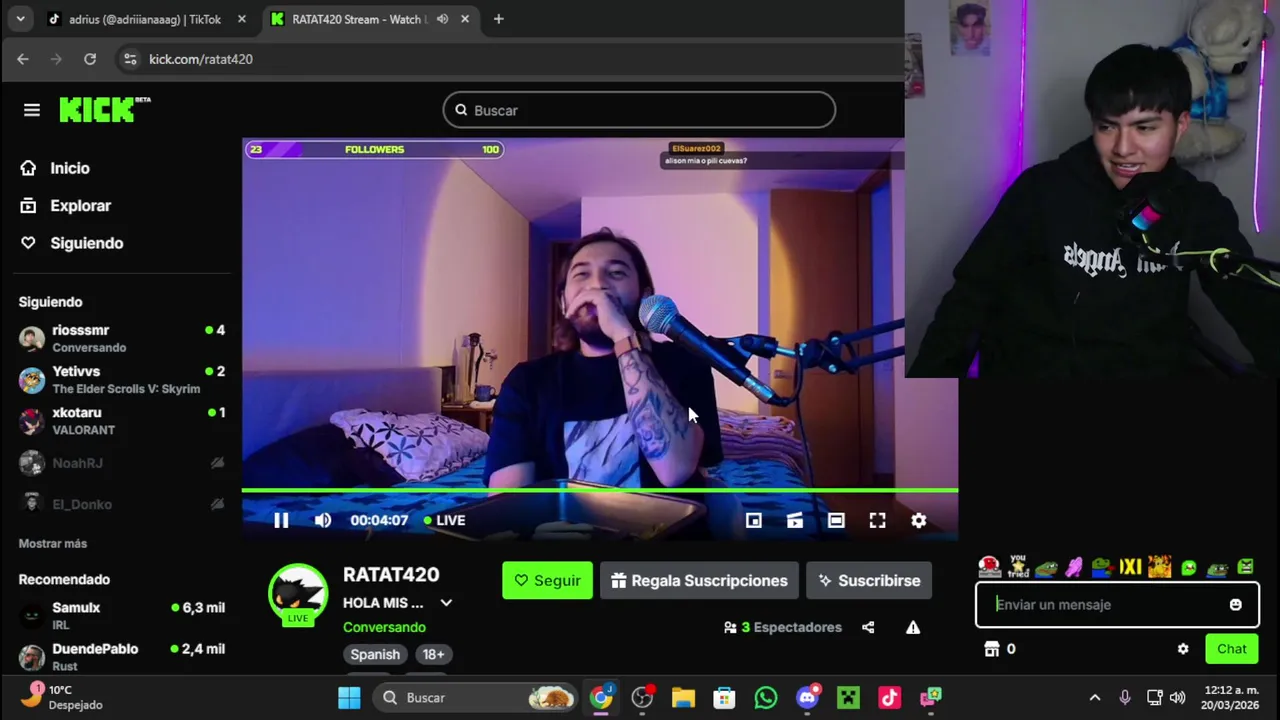Open the emoji picker smiley in chat
1280x720 pixels.
point(1236,604)
